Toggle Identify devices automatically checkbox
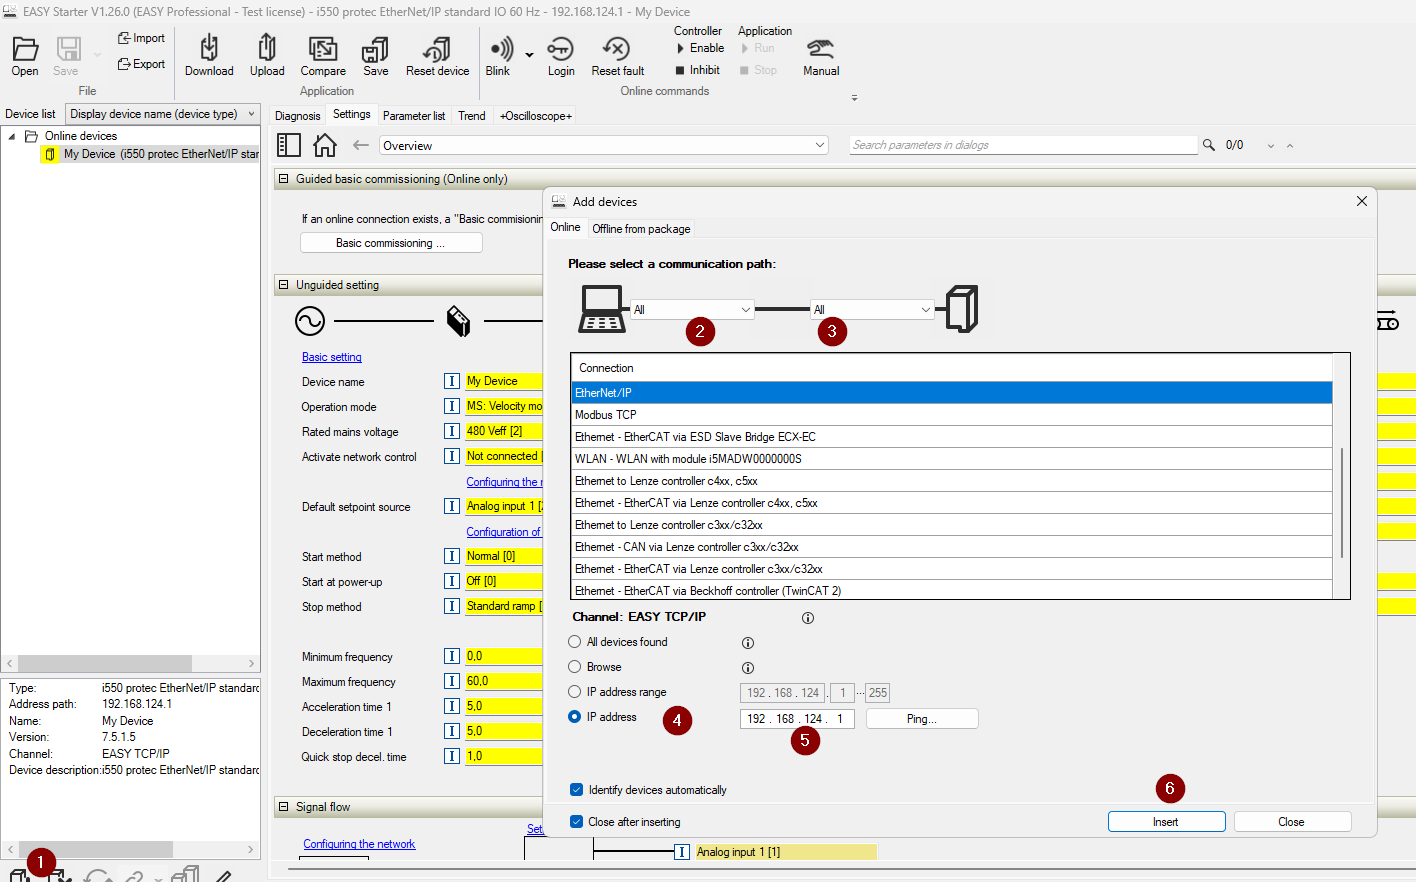This screenshot has width=1416, height=882. [576, 790]
